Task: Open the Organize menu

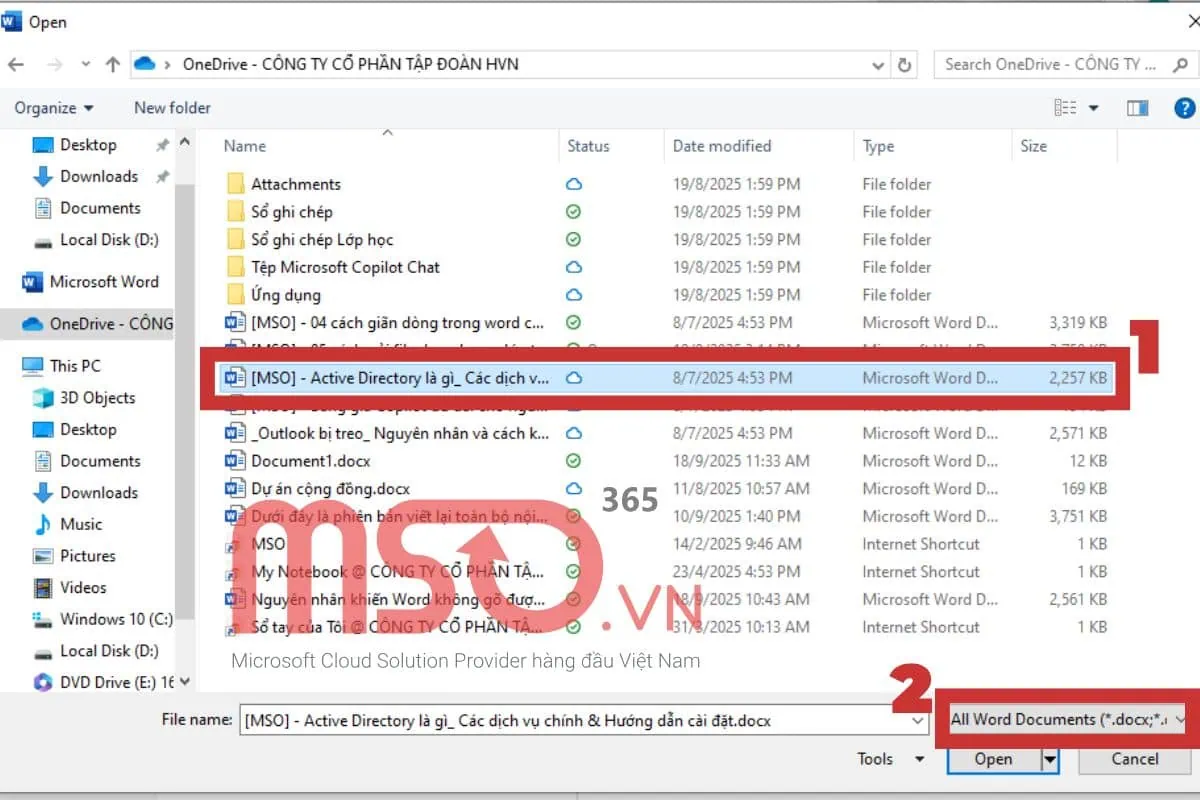Action: 54,107
